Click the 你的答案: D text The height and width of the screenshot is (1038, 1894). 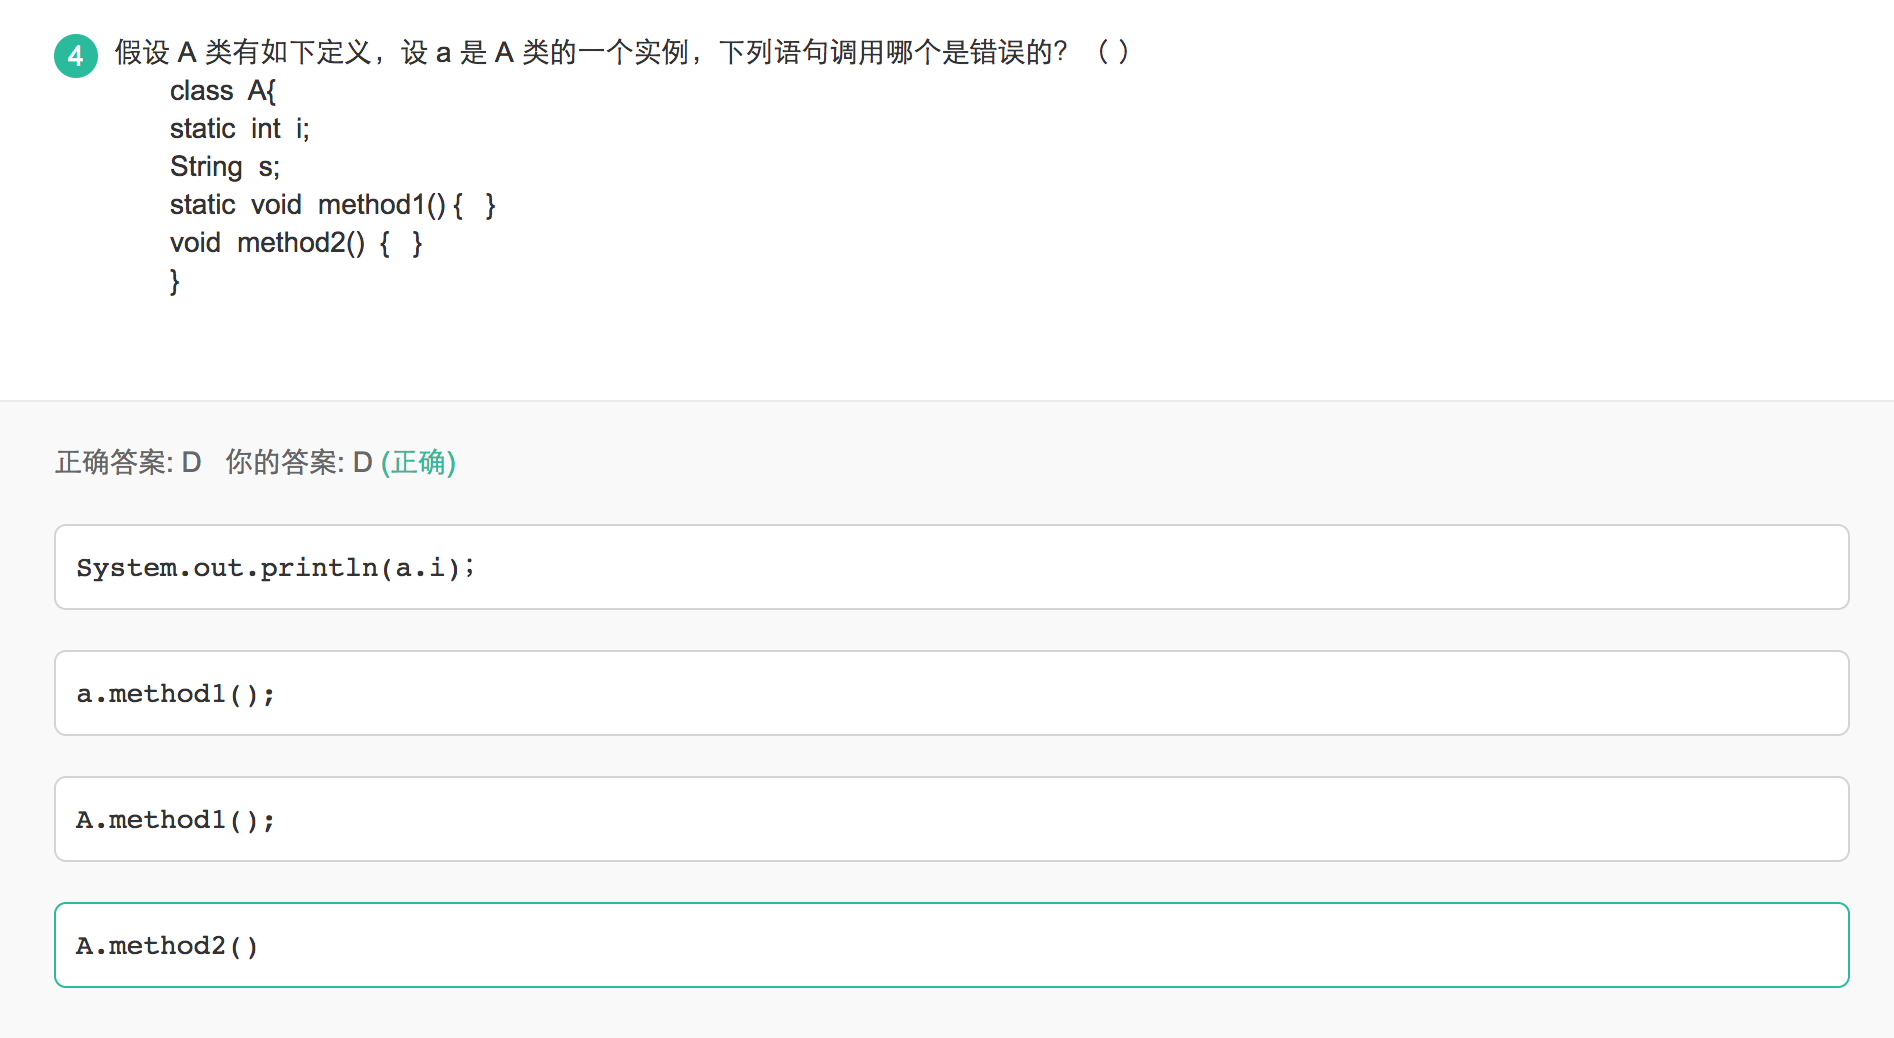[x=299, y=462]
